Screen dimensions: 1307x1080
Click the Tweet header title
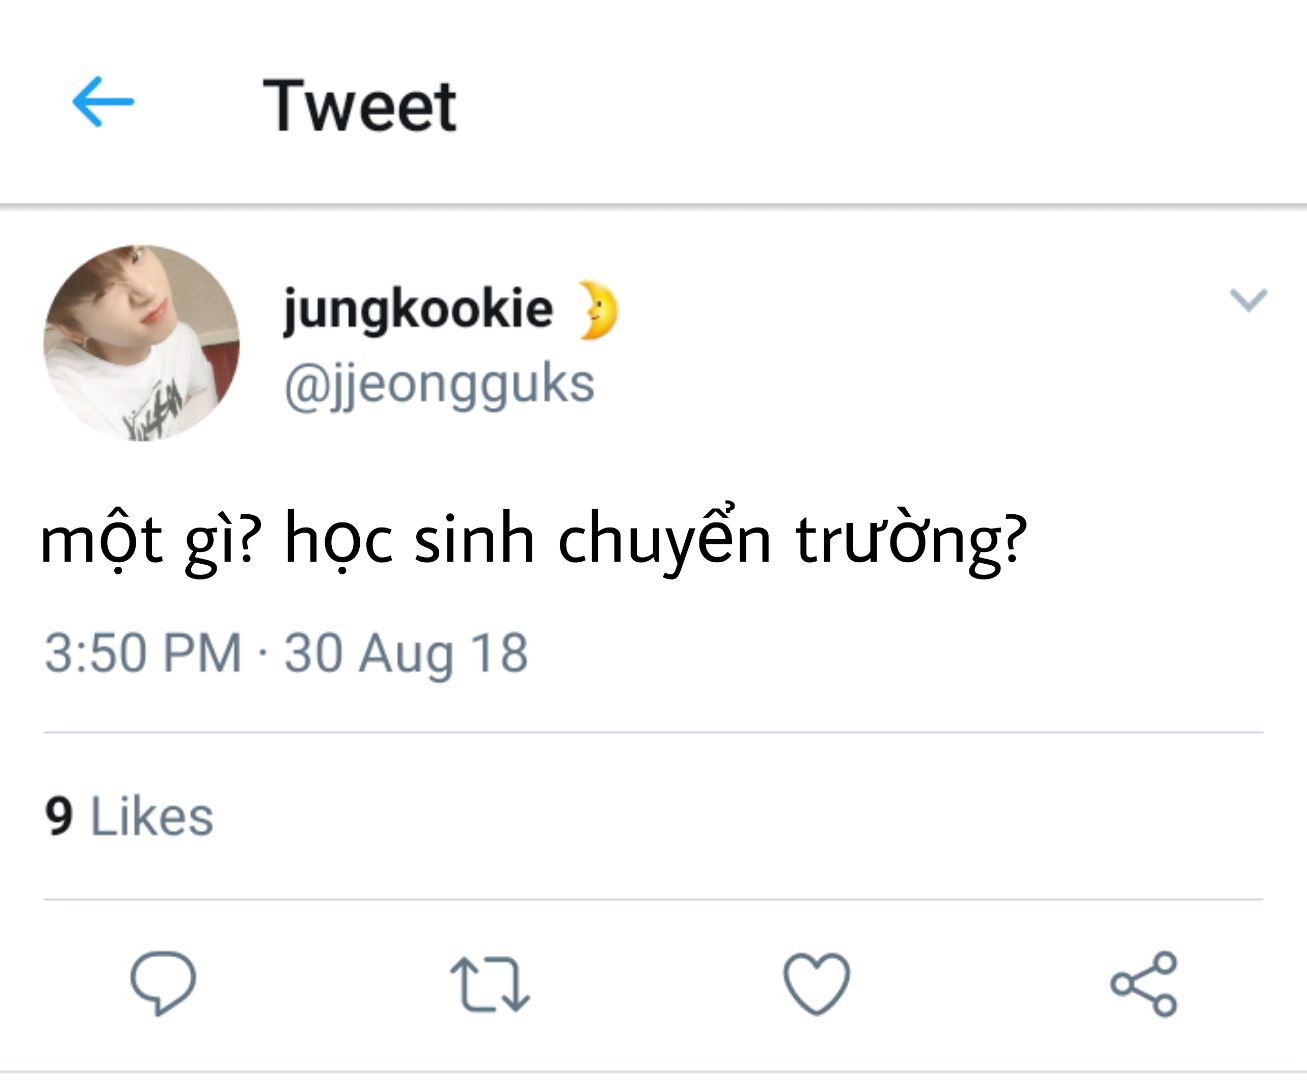pos(359,105)
